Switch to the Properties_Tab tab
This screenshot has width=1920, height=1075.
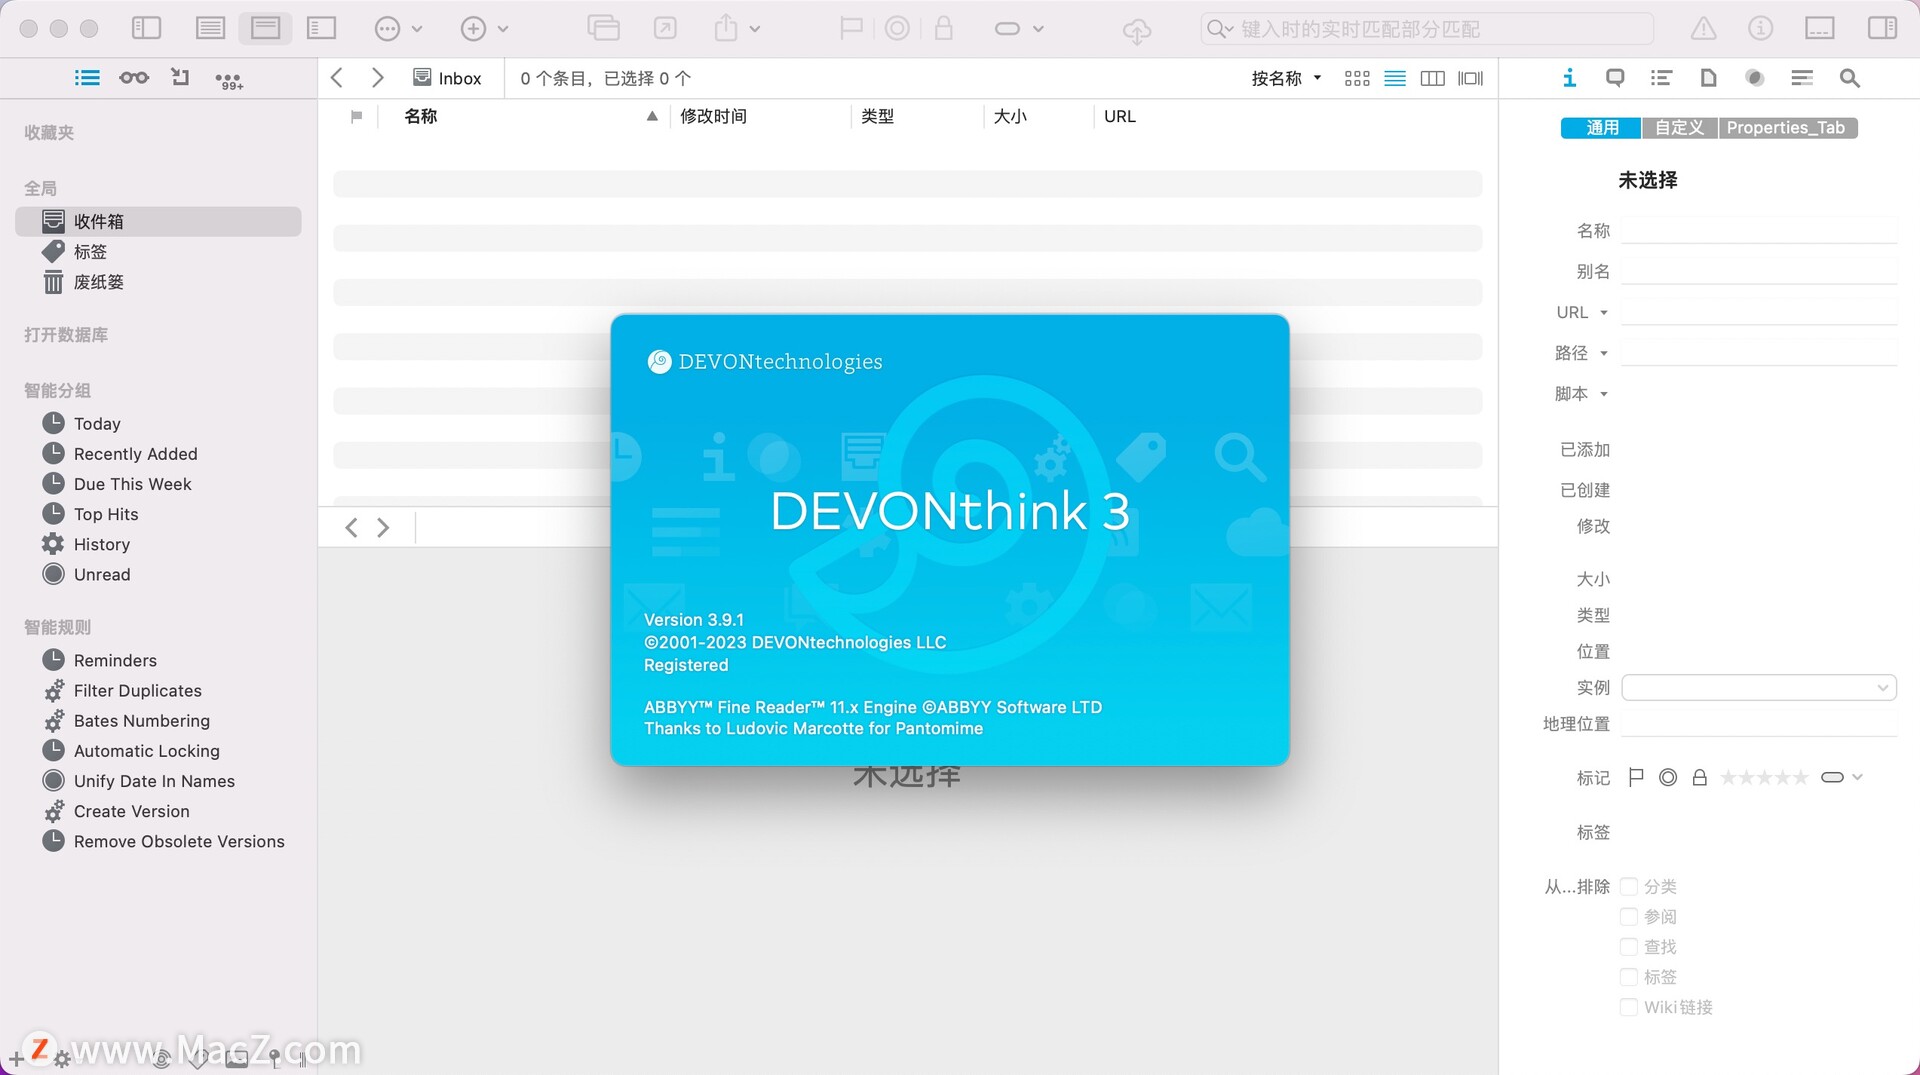point(1787,128)
